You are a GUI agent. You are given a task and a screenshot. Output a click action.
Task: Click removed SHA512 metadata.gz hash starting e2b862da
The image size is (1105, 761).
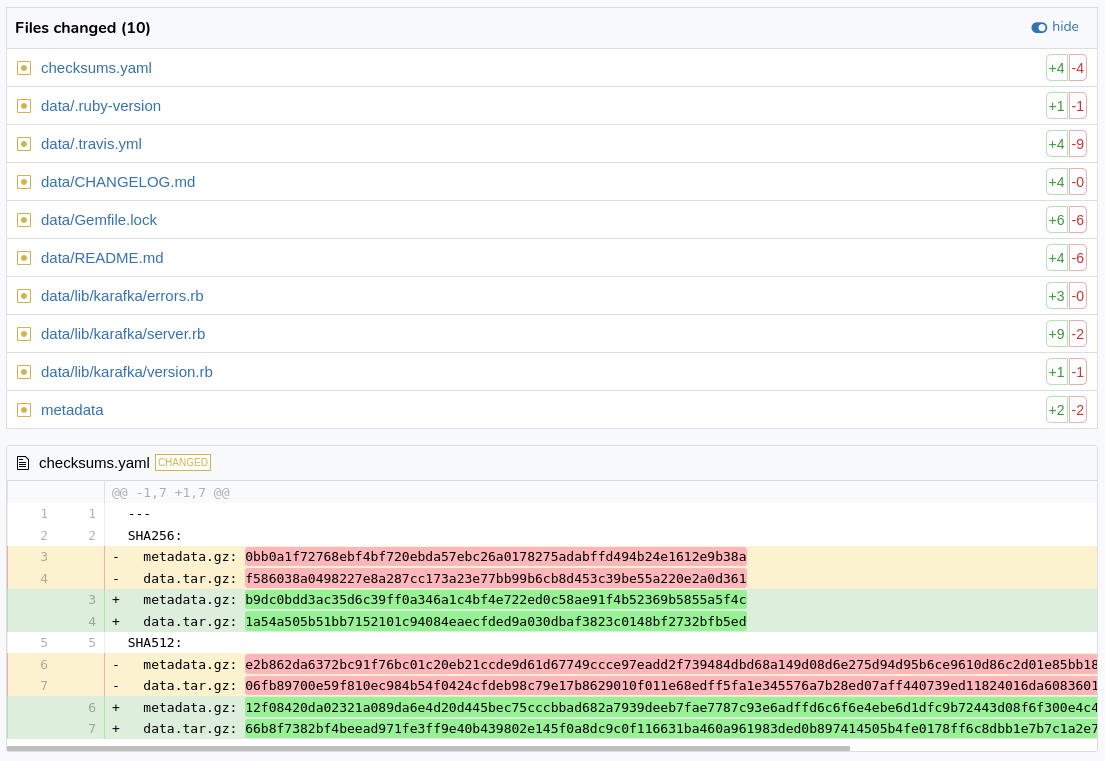(x=671, y=665)
